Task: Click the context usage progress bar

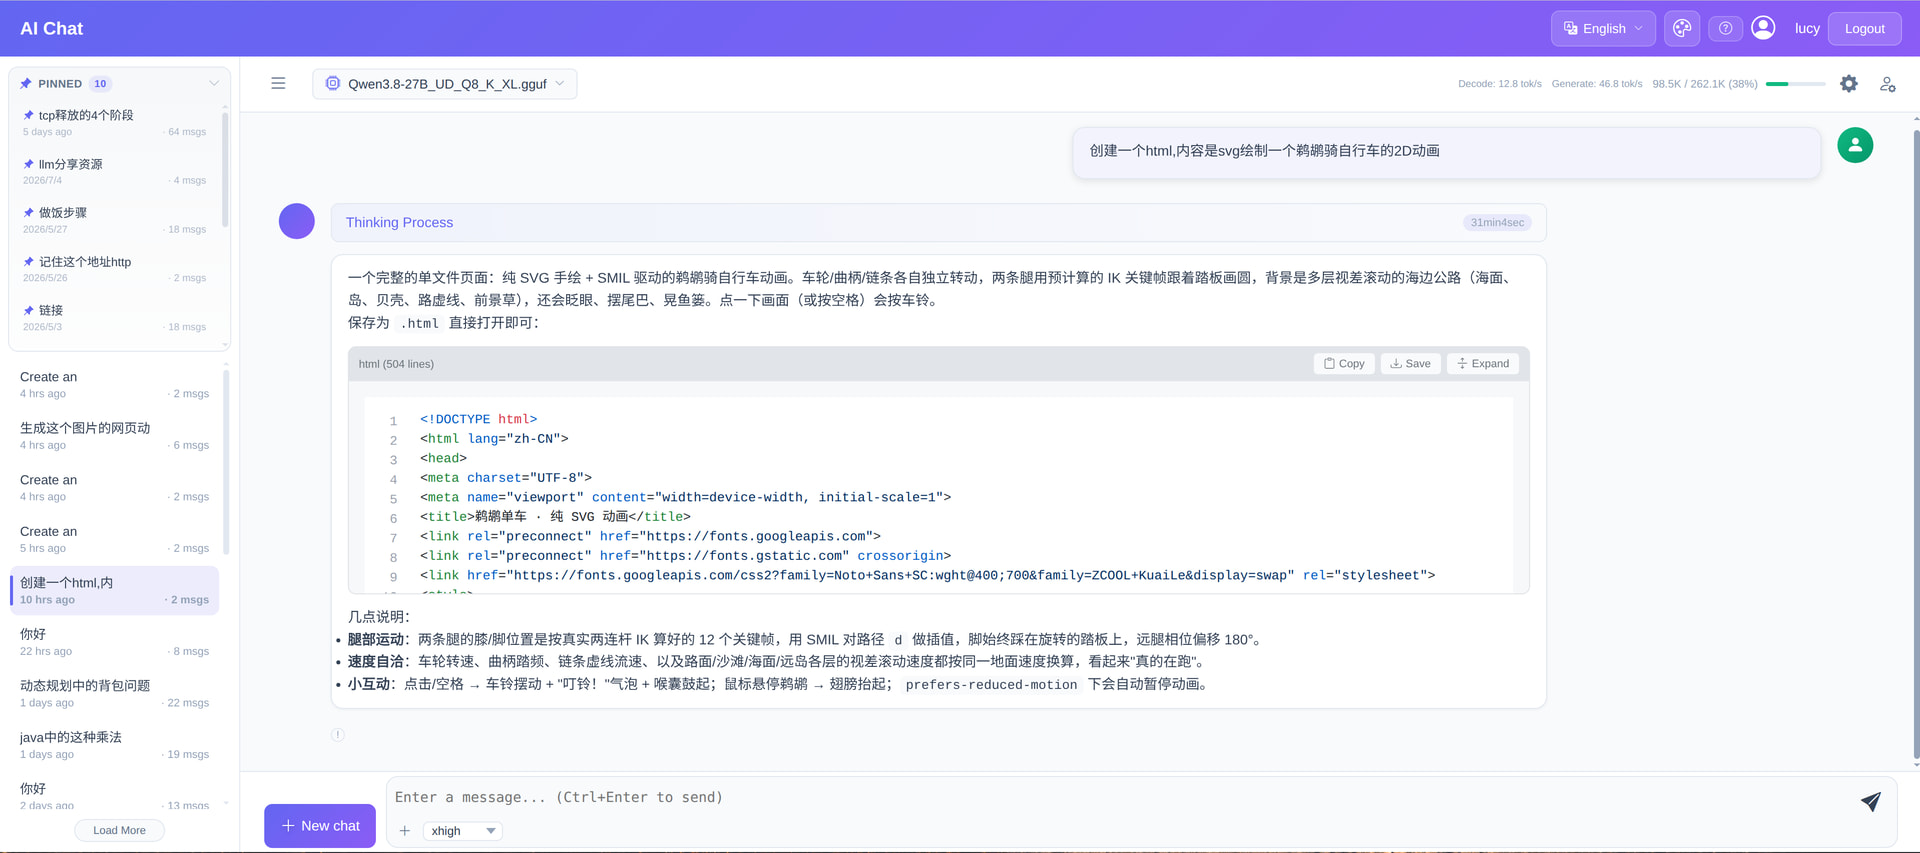Action: (x=1795, y=84)
